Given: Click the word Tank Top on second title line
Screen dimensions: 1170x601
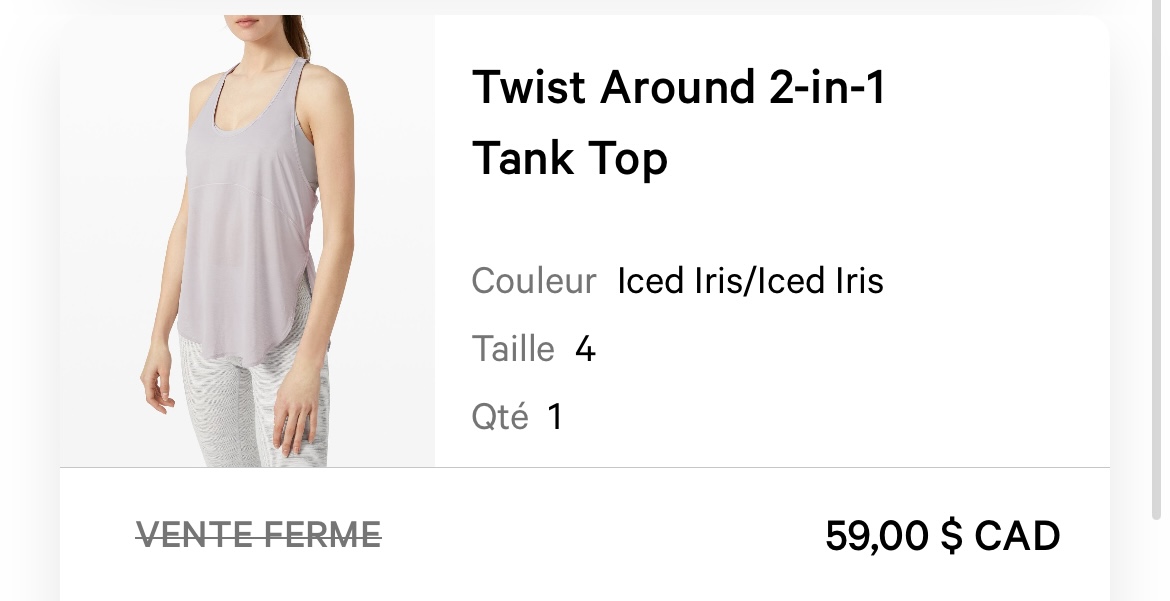Looking at the screenshot, I should (569, 159).
